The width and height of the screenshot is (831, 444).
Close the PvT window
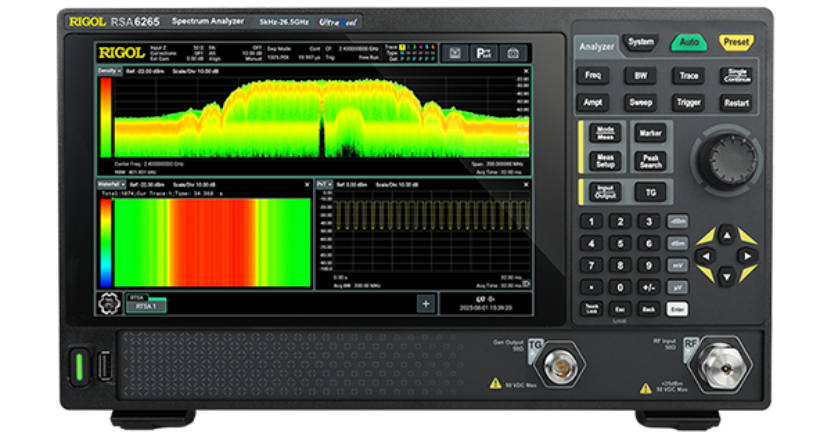(x=526, y=184)
